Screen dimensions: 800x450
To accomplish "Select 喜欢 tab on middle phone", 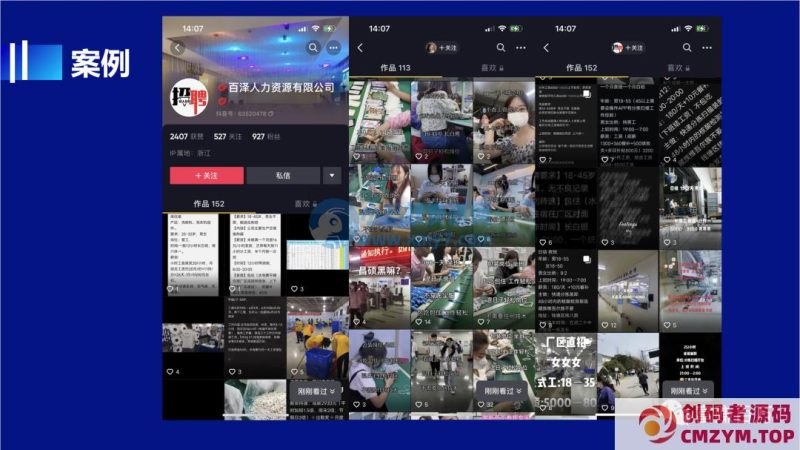I will 492,68.
